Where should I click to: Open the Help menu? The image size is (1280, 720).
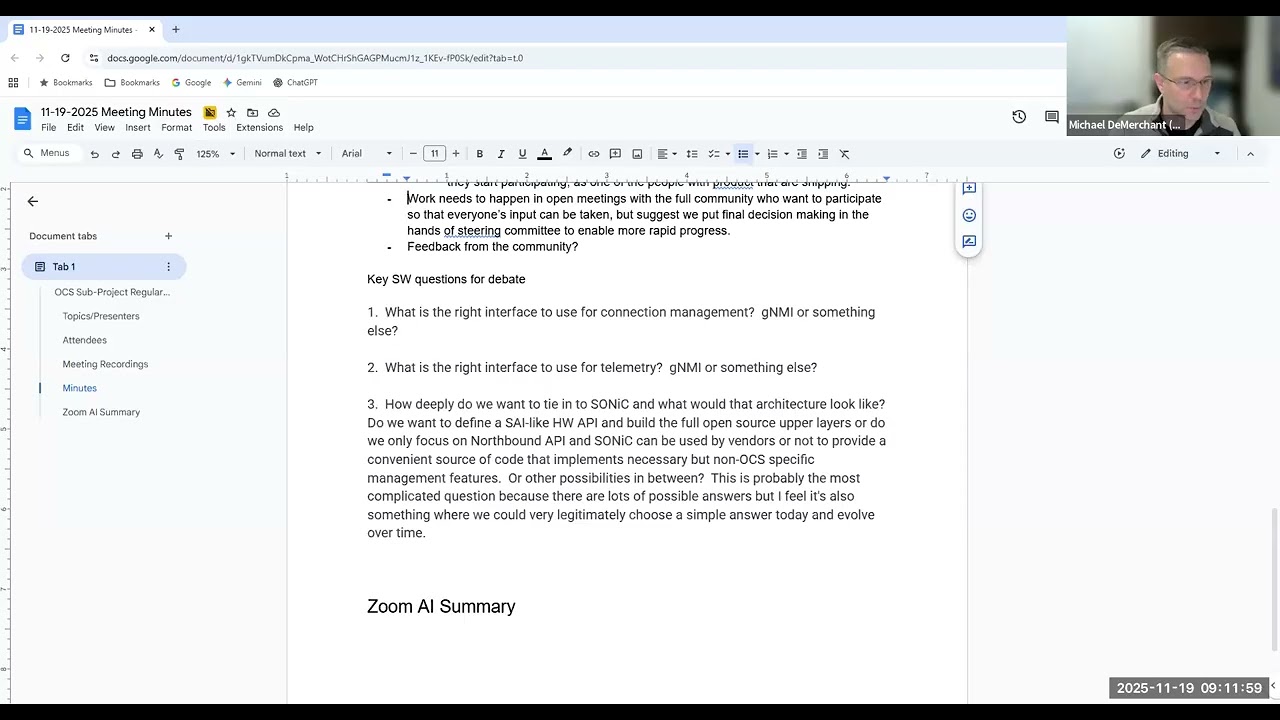tap(303, 128)
